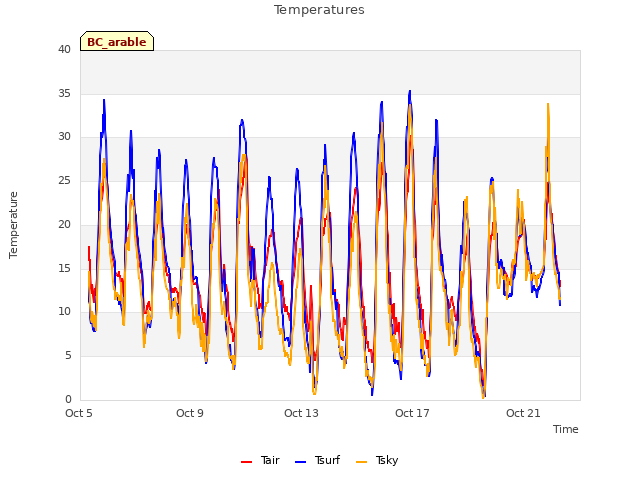Click the 15 y-axis tick label
Viewport: 640px width, 480px height.
point(64,268)
